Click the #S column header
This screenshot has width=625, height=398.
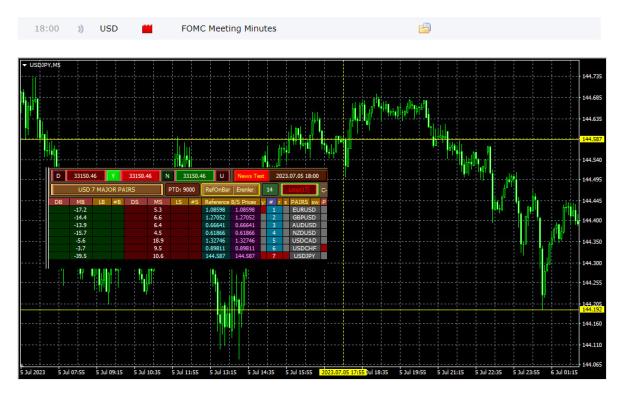click(x=195, y=202)
